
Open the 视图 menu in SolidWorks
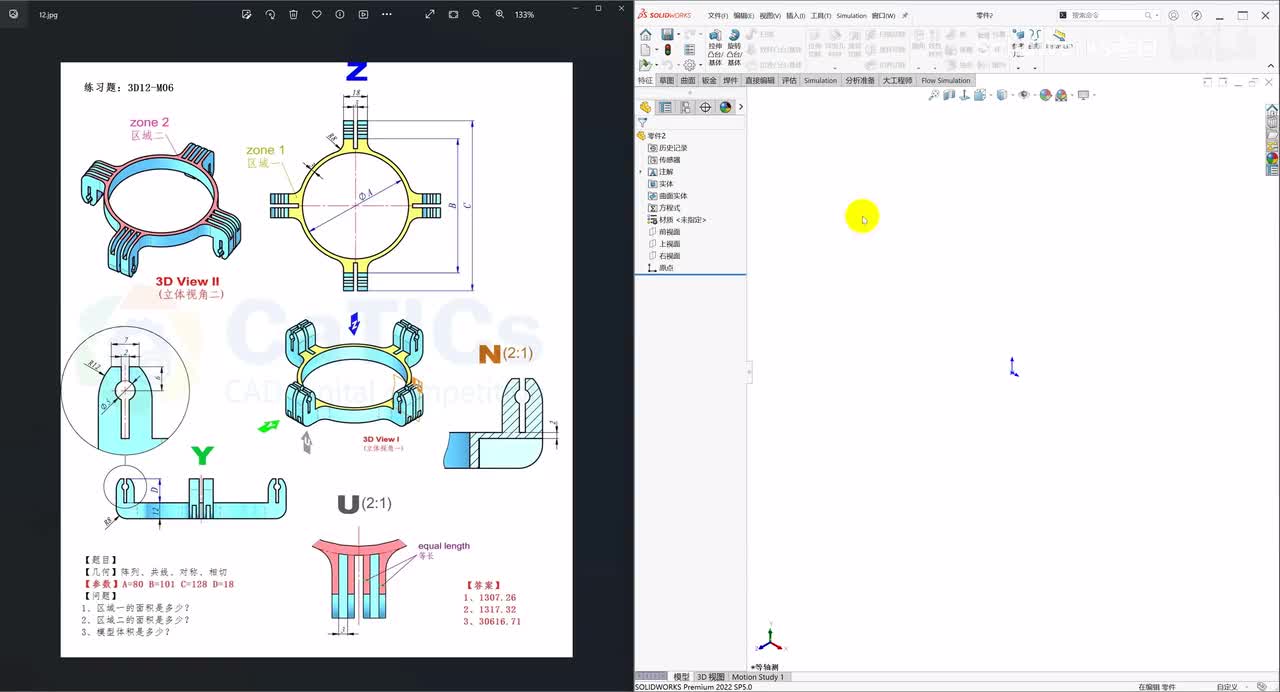click(769, 16)
